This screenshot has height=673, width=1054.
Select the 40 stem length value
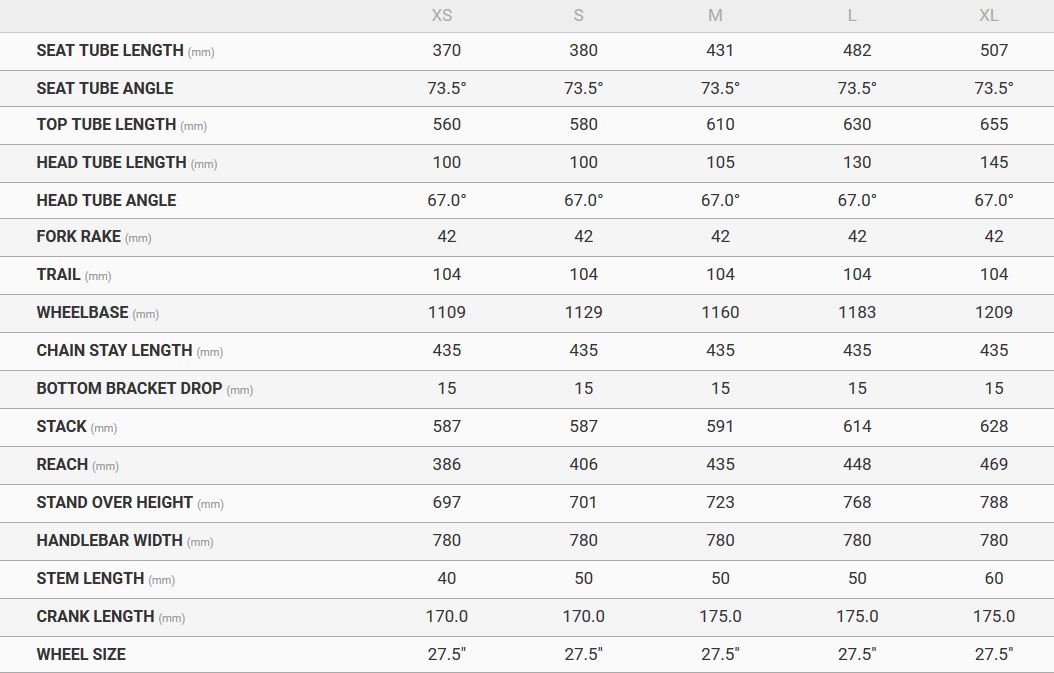[447, 578]
